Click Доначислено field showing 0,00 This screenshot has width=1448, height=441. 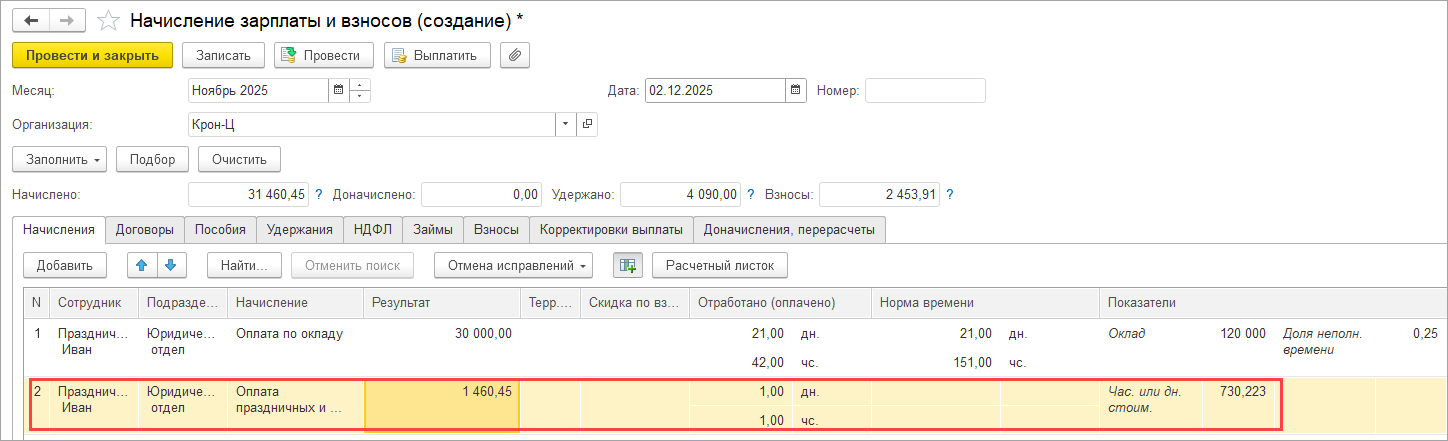point(481,194)
